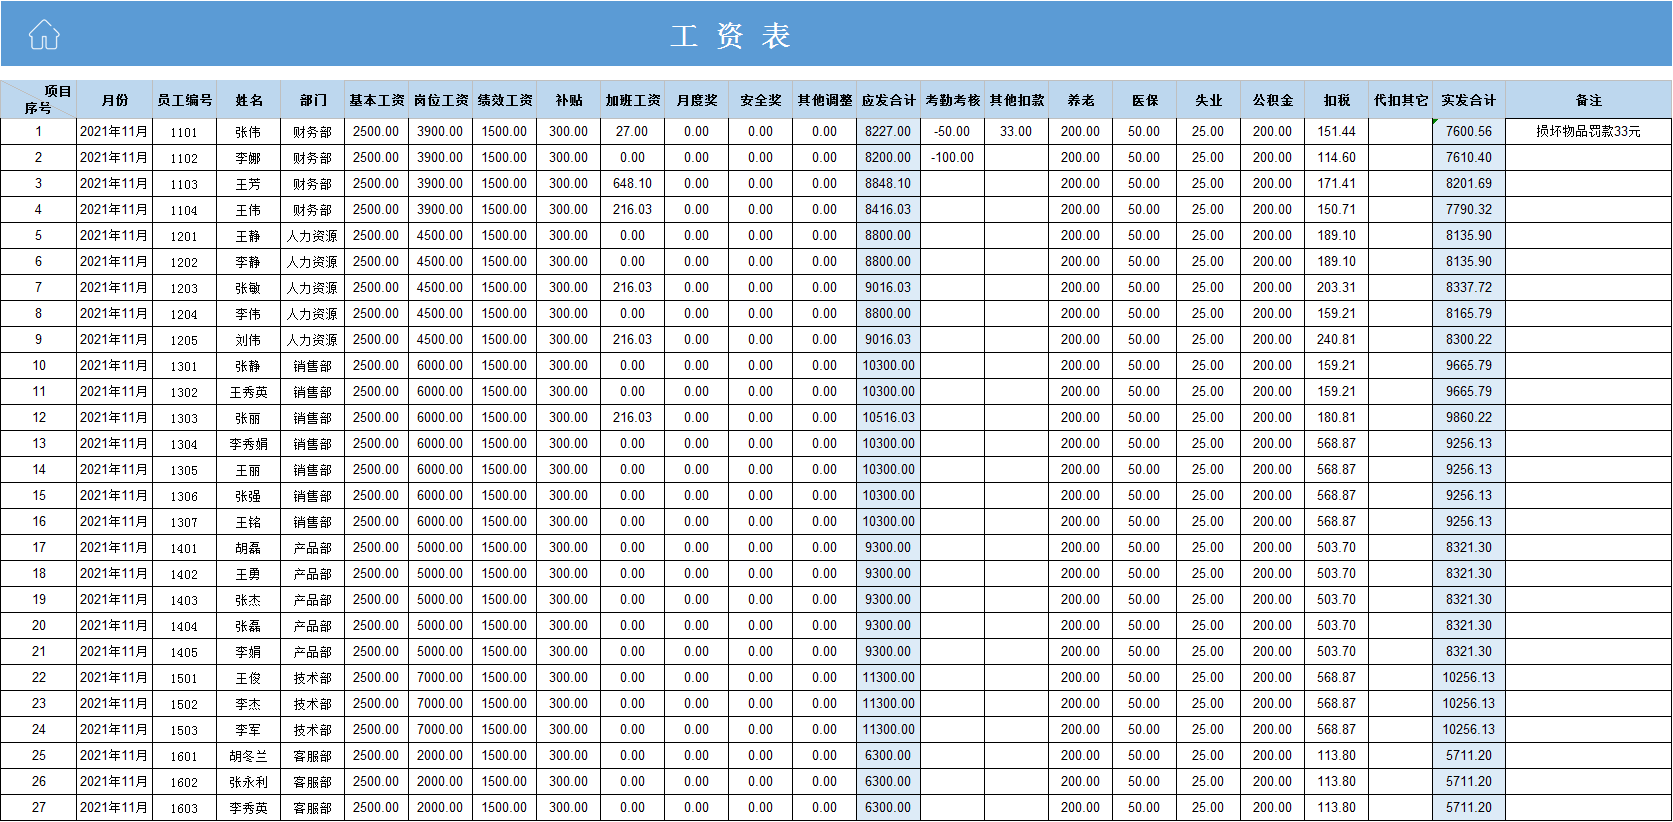This screenshot has width=1673, height=822.
Task: Click sequence number 27 cell
Action: click(x=39, y=807)
